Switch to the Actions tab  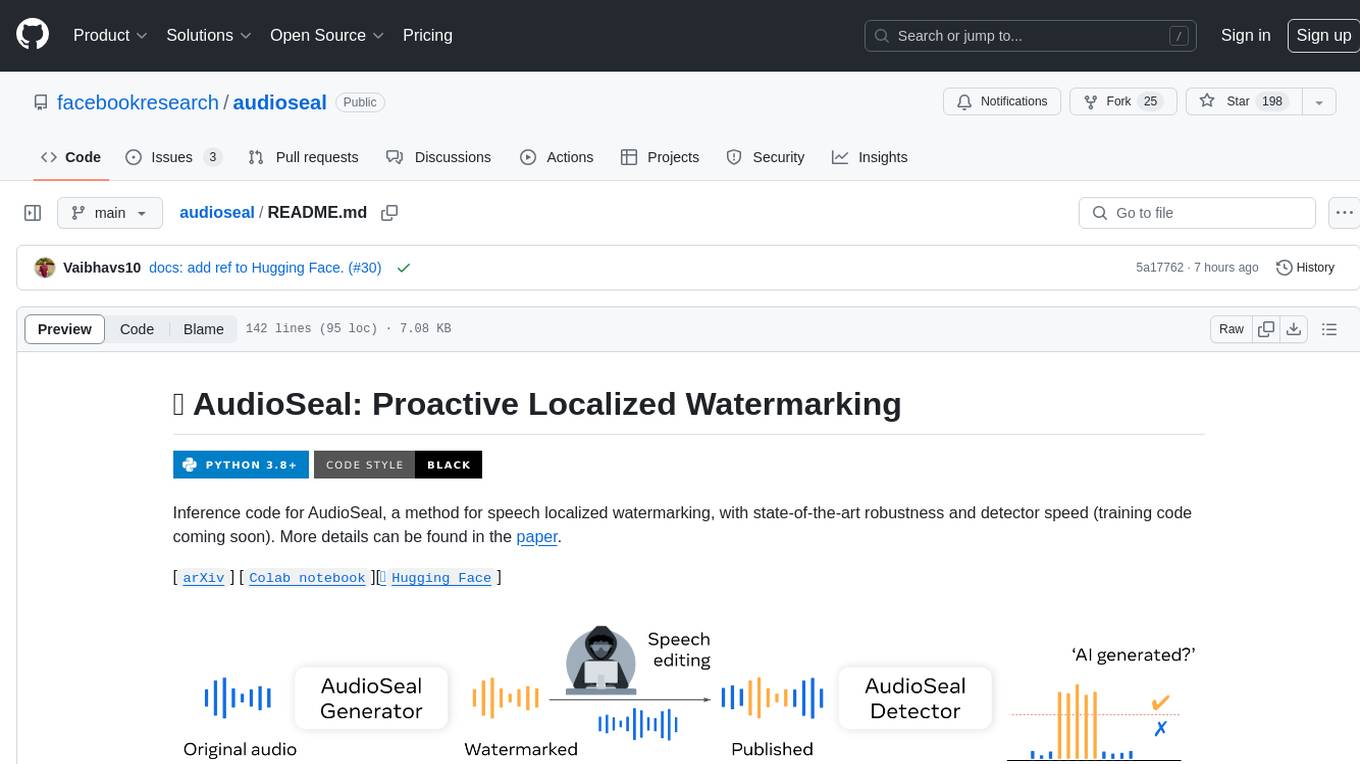pos(557,157)
